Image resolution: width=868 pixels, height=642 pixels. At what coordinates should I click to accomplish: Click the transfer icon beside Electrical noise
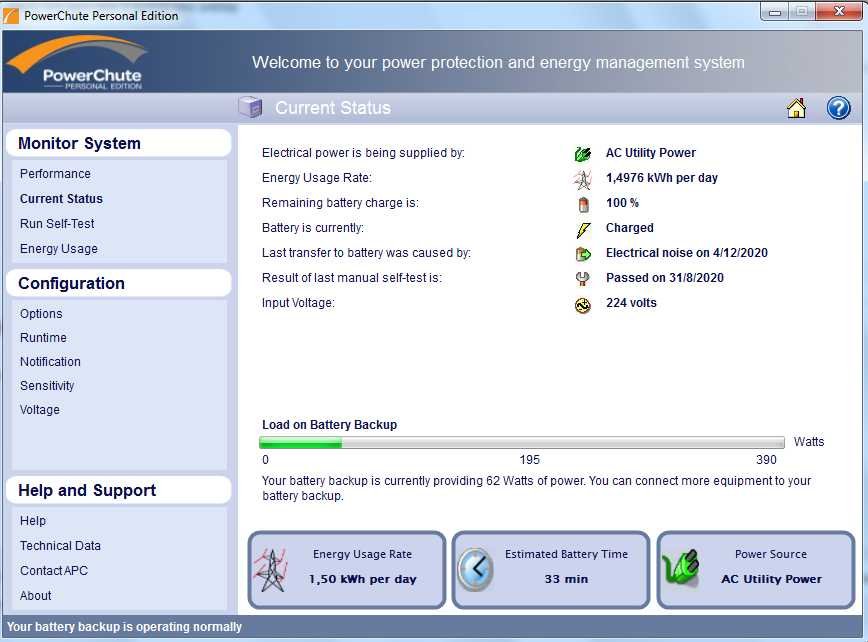click(x=583, y=254)
